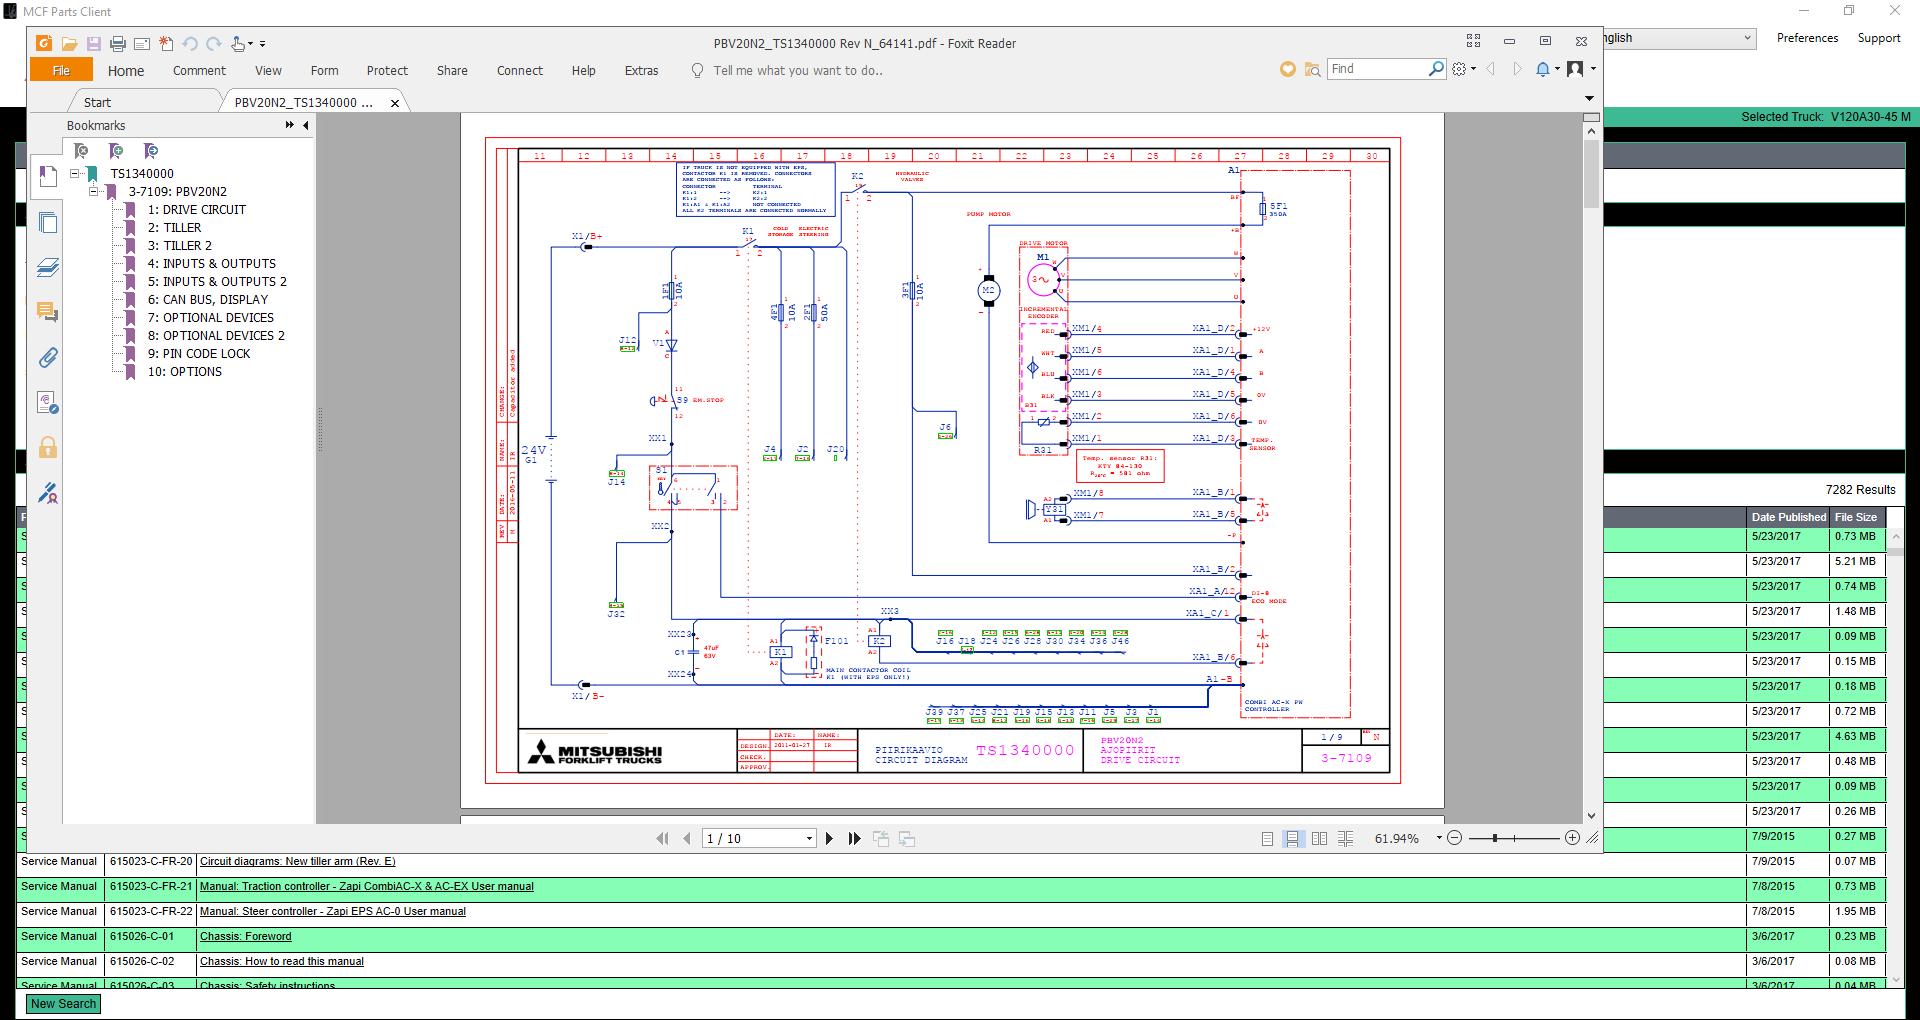Click the notifications bell icon
This screenshot has width=1920, height=1020.
point(1543,69)
